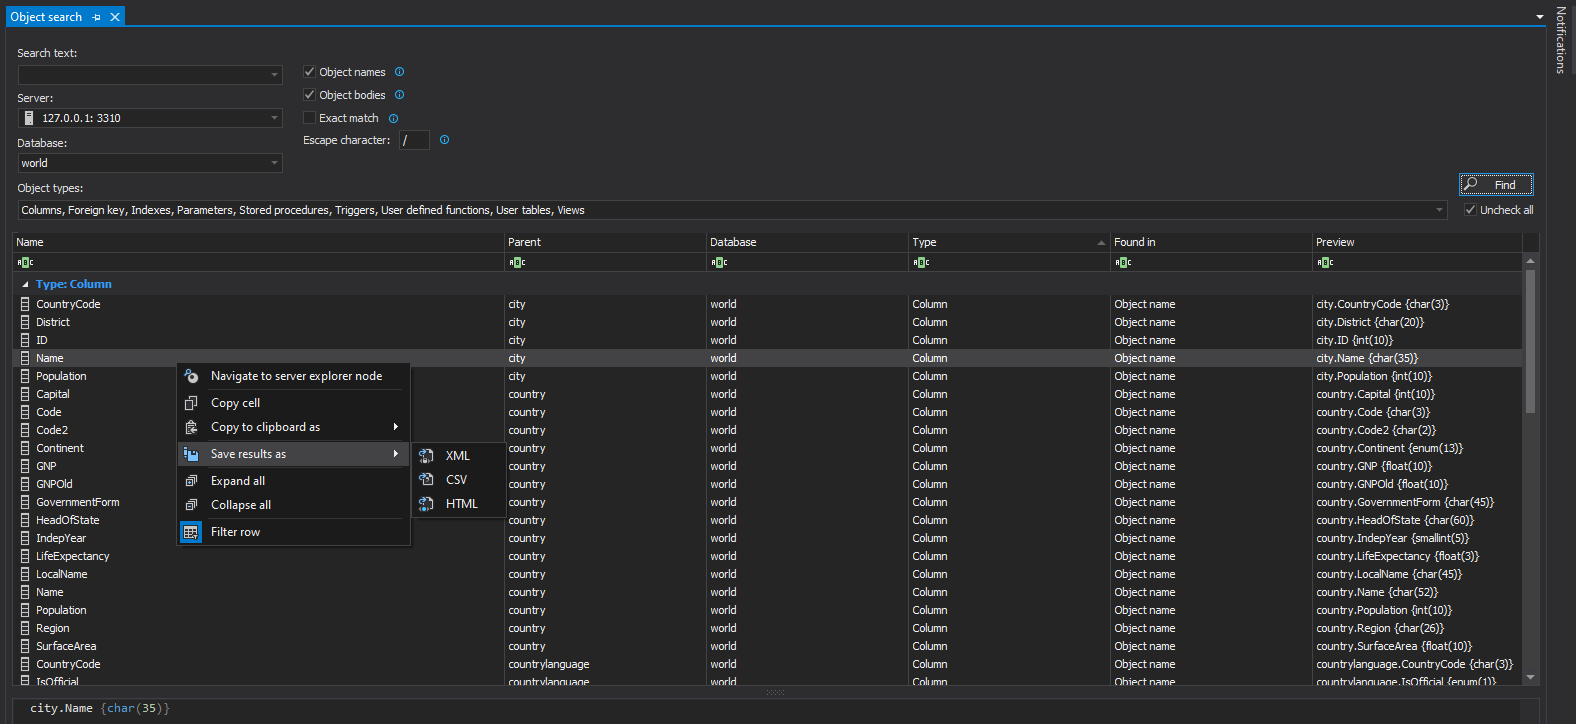The width and height of the screenshot is (1576, 724).
Task: Choose Navigate to server explorer node
Action: pyautogui.click(x=296, y=376)
